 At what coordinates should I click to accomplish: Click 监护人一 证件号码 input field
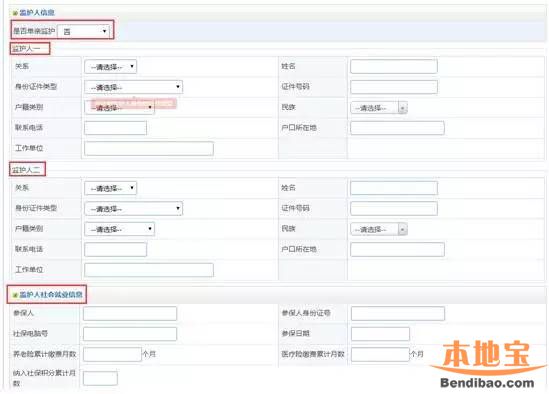[x=394, y=87]
